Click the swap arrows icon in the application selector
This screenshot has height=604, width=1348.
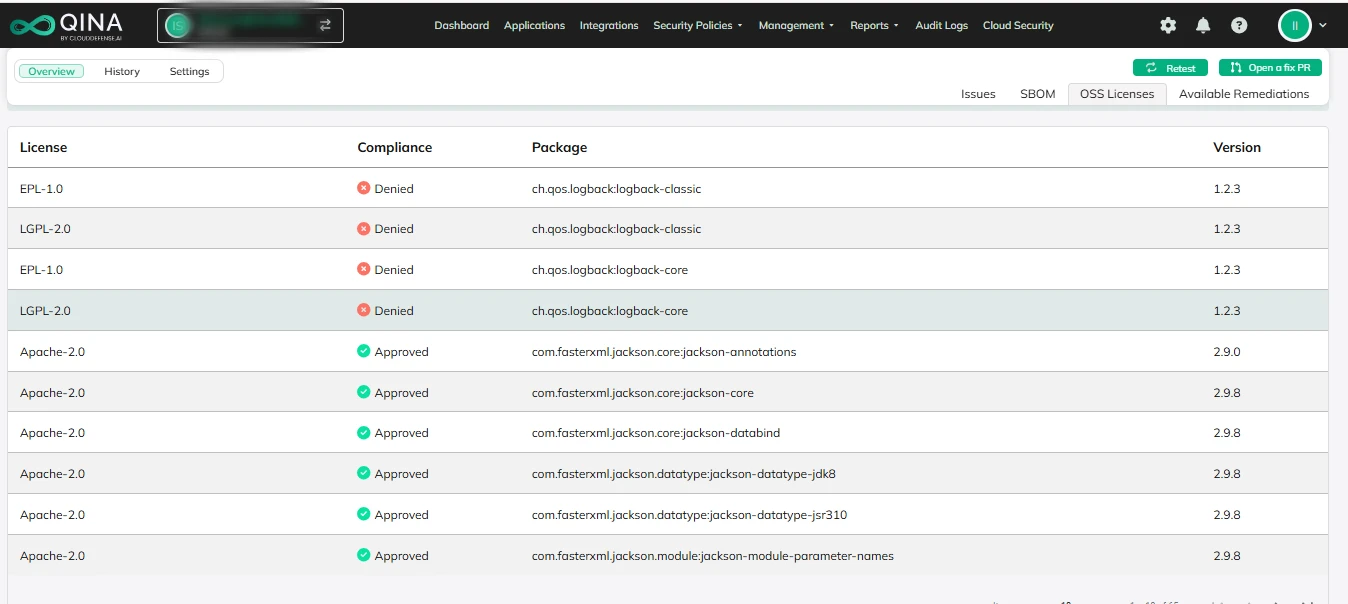coord(325,25)
